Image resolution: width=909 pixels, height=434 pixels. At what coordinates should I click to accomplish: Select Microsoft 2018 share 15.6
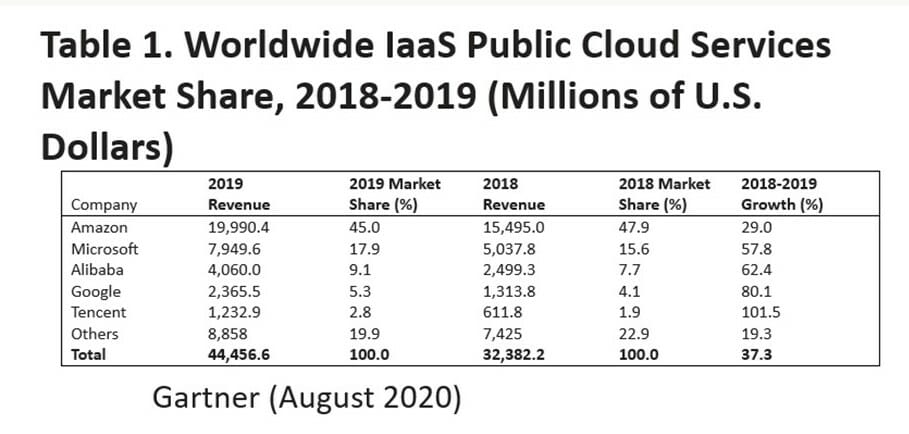click(x=632, y=249)
